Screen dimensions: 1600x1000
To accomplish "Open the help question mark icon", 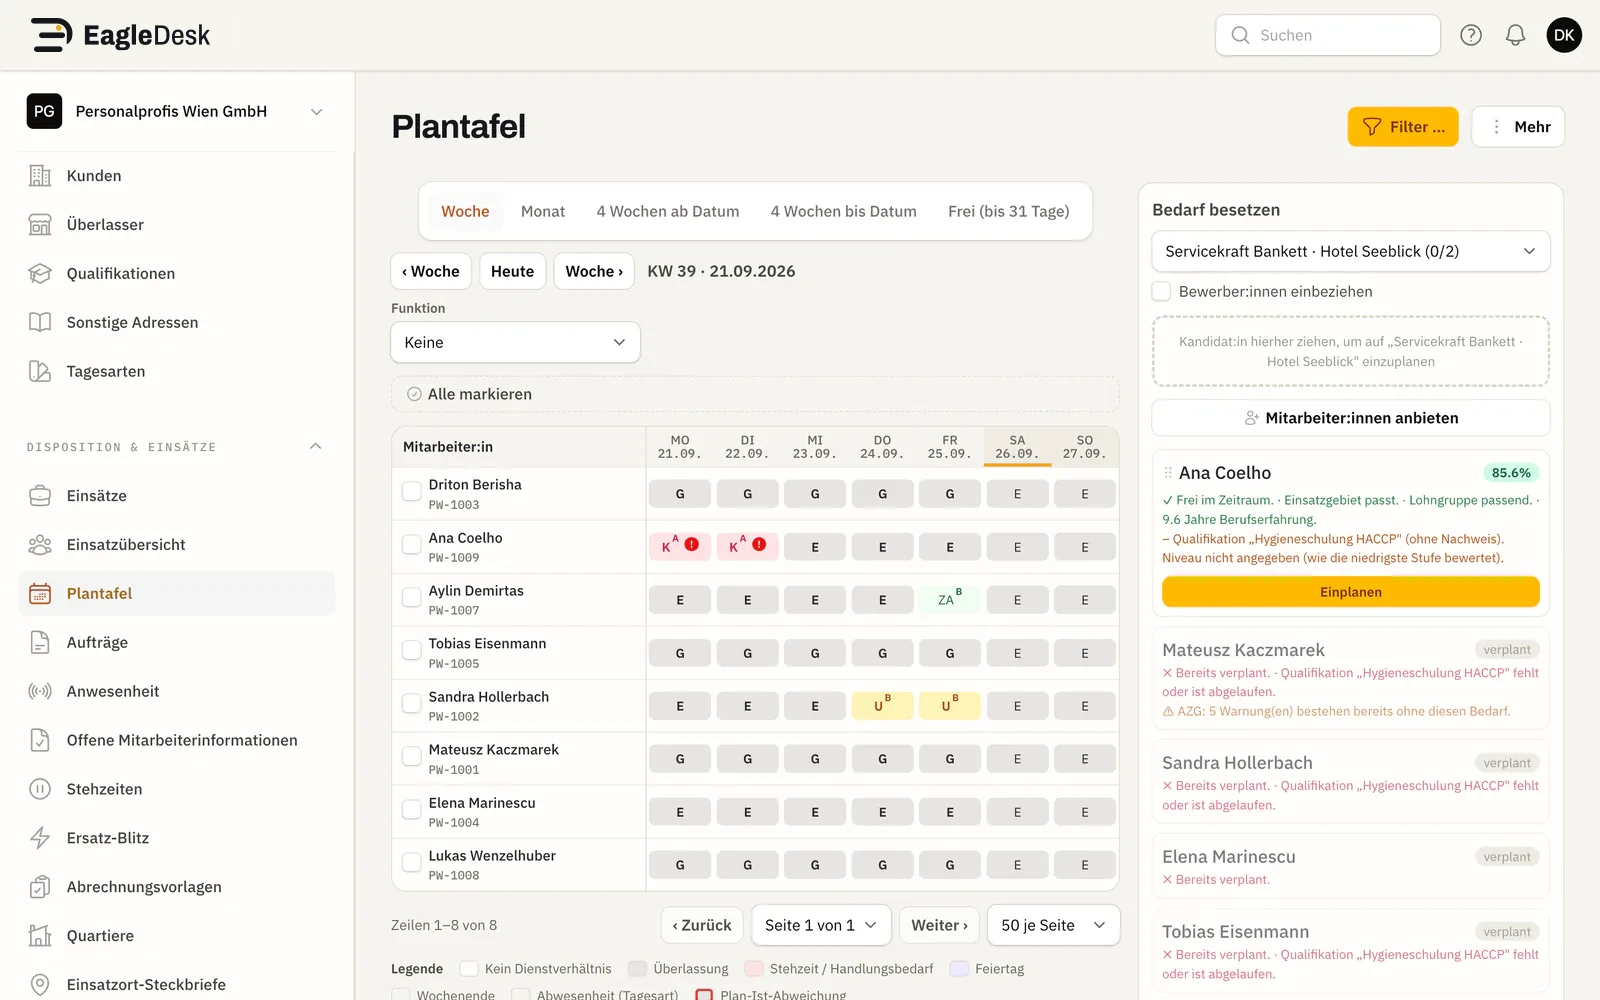I will [x=1470, y=35].
